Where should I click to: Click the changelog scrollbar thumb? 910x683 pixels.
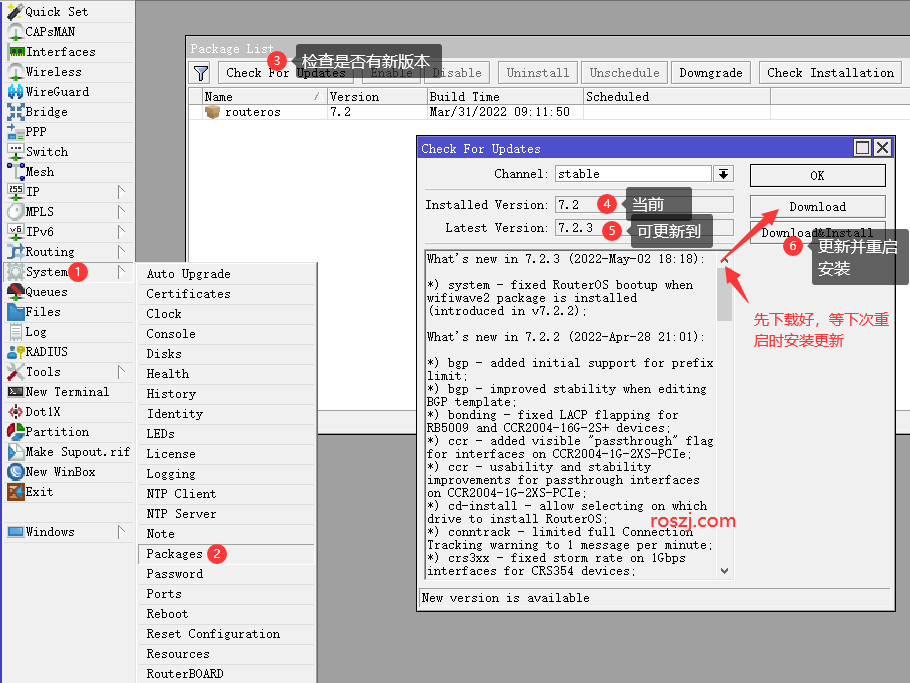point(724,294)
